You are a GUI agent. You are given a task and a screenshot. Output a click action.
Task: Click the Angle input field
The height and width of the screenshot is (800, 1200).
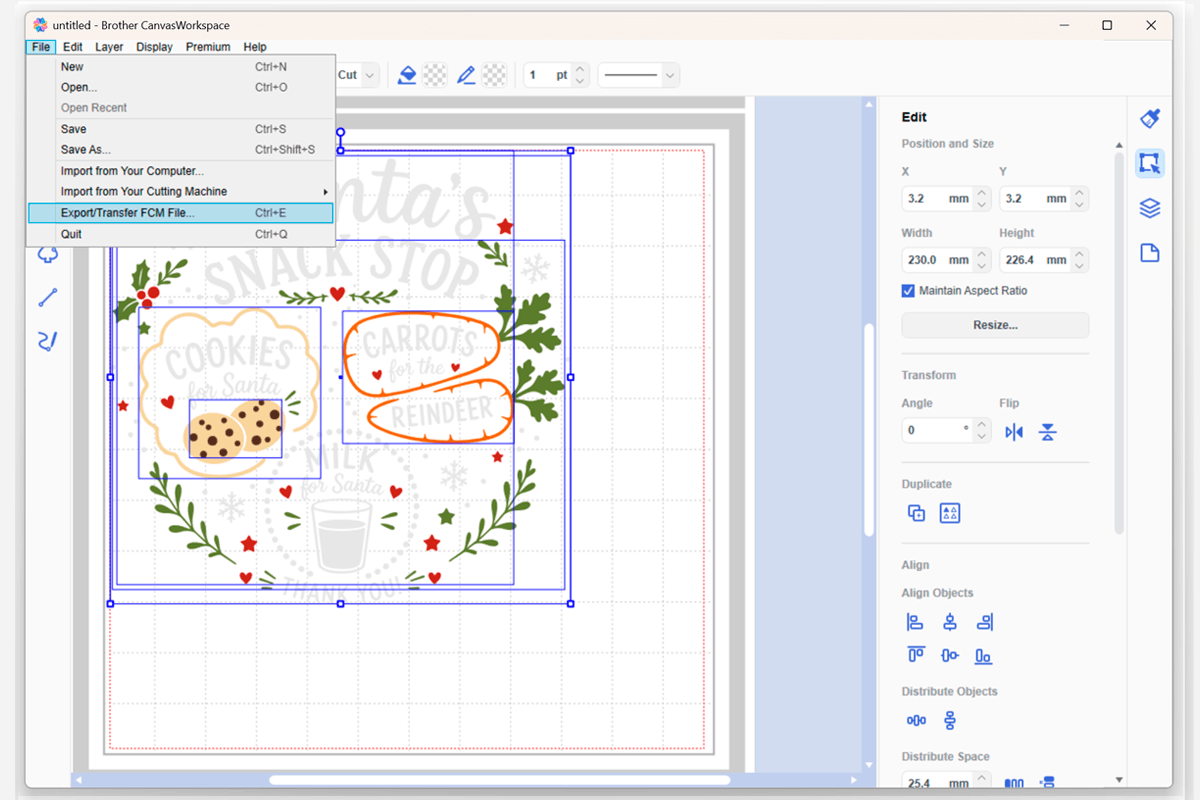[x=937, y=431]
